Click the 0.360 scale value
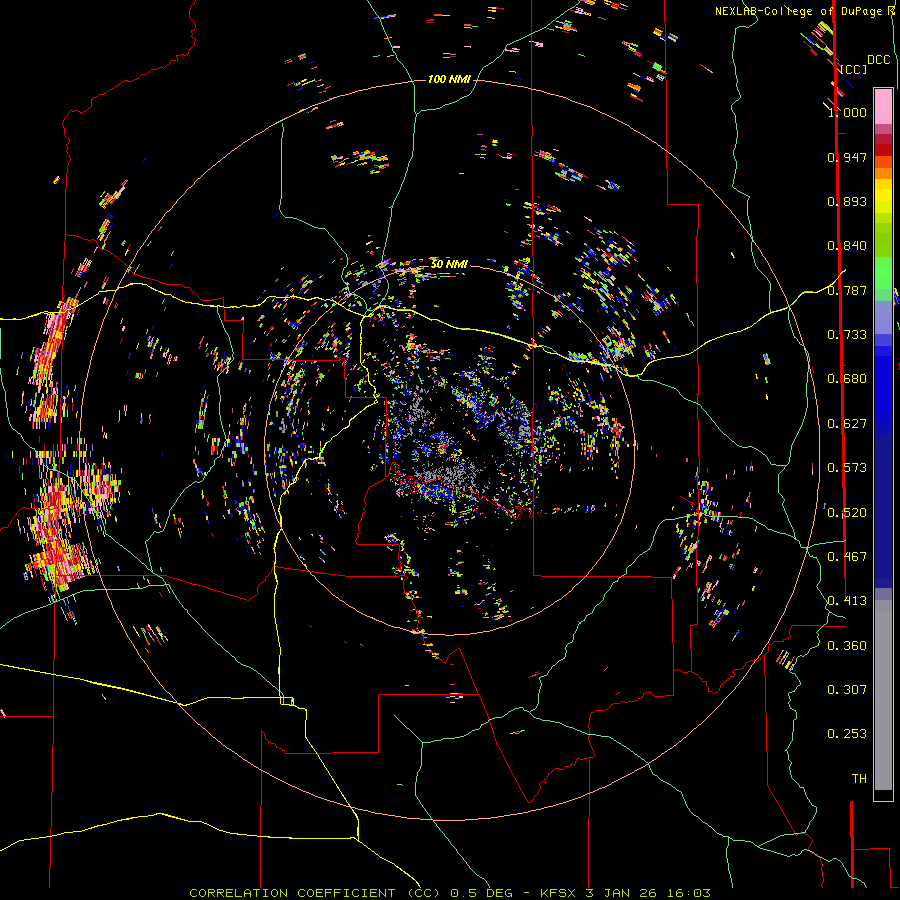Viewport: 900px width, 900px height. (847, 646)
